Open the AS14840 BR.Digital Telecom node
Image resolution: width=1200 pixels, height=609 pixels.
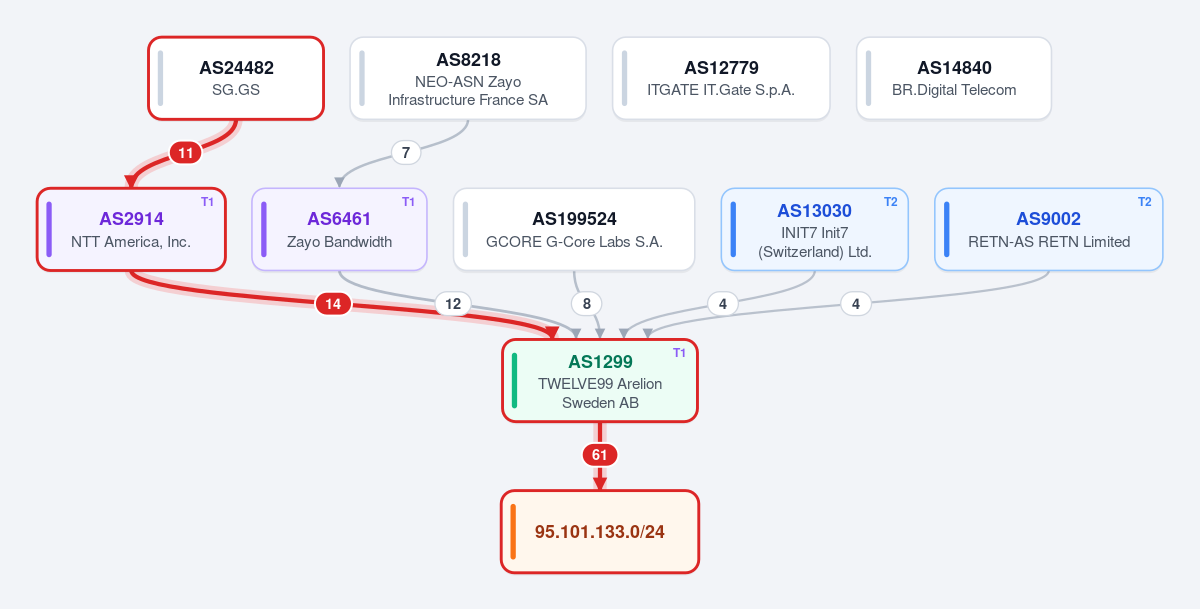pos(954,78)
